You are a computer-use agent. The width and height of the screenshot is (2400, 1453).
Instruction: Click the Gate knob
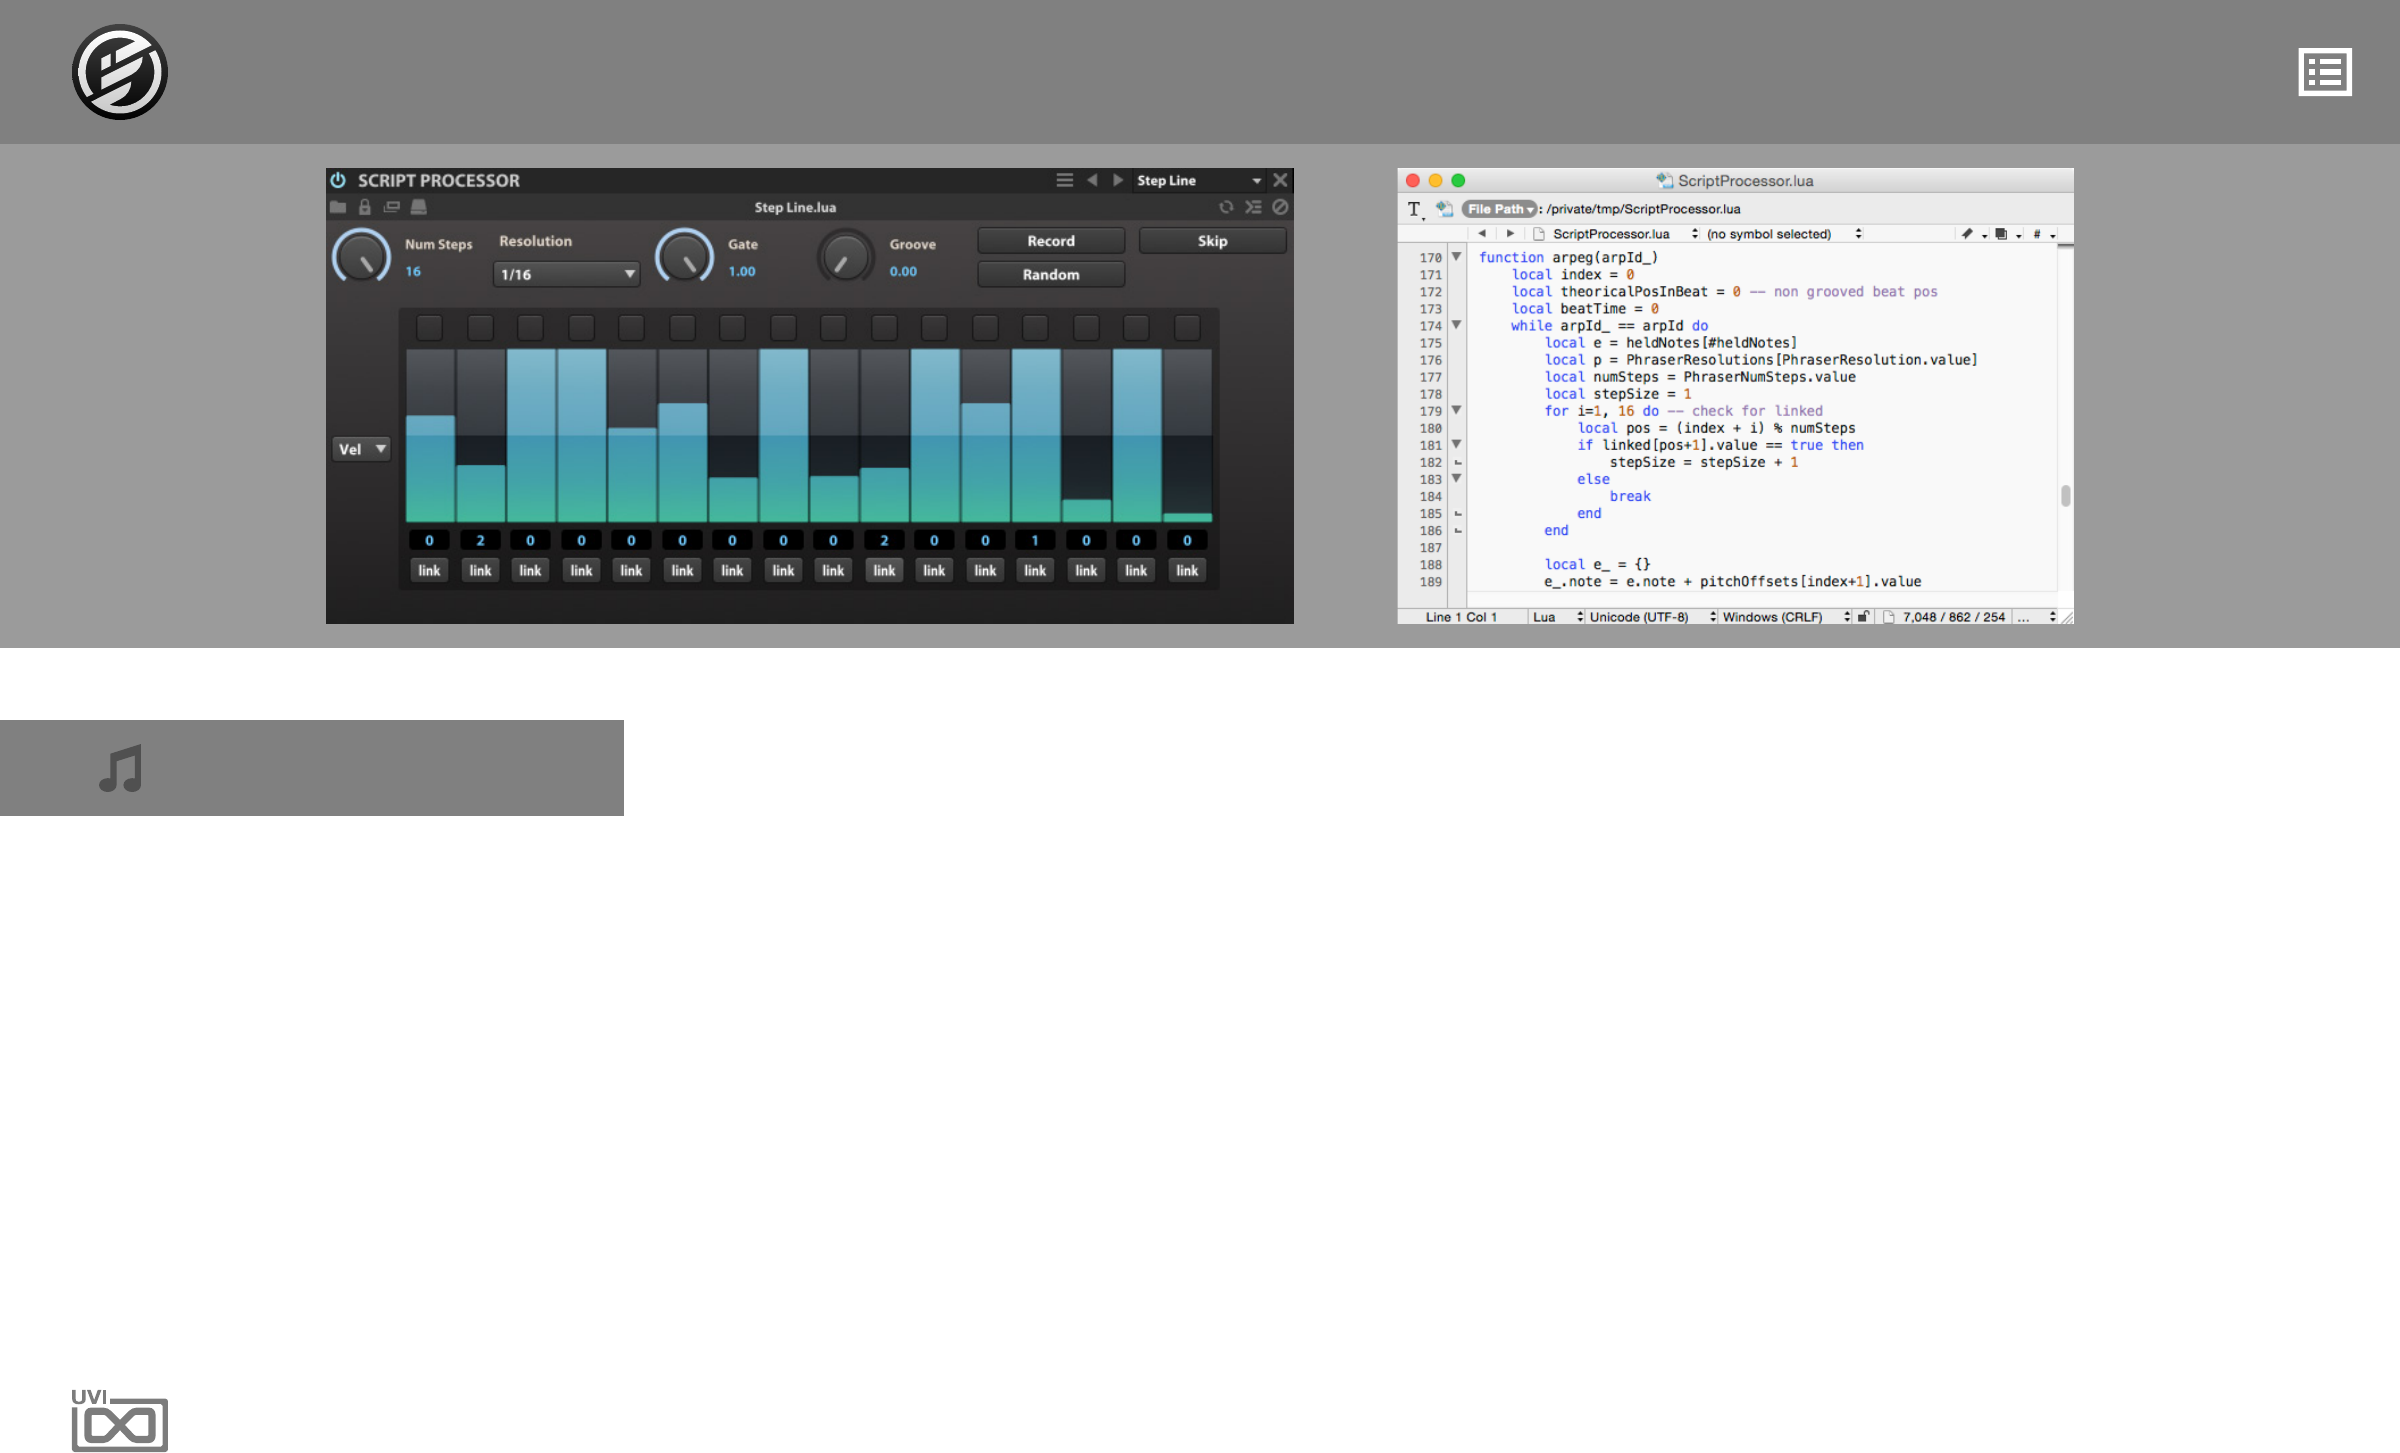tap(685, 256)
